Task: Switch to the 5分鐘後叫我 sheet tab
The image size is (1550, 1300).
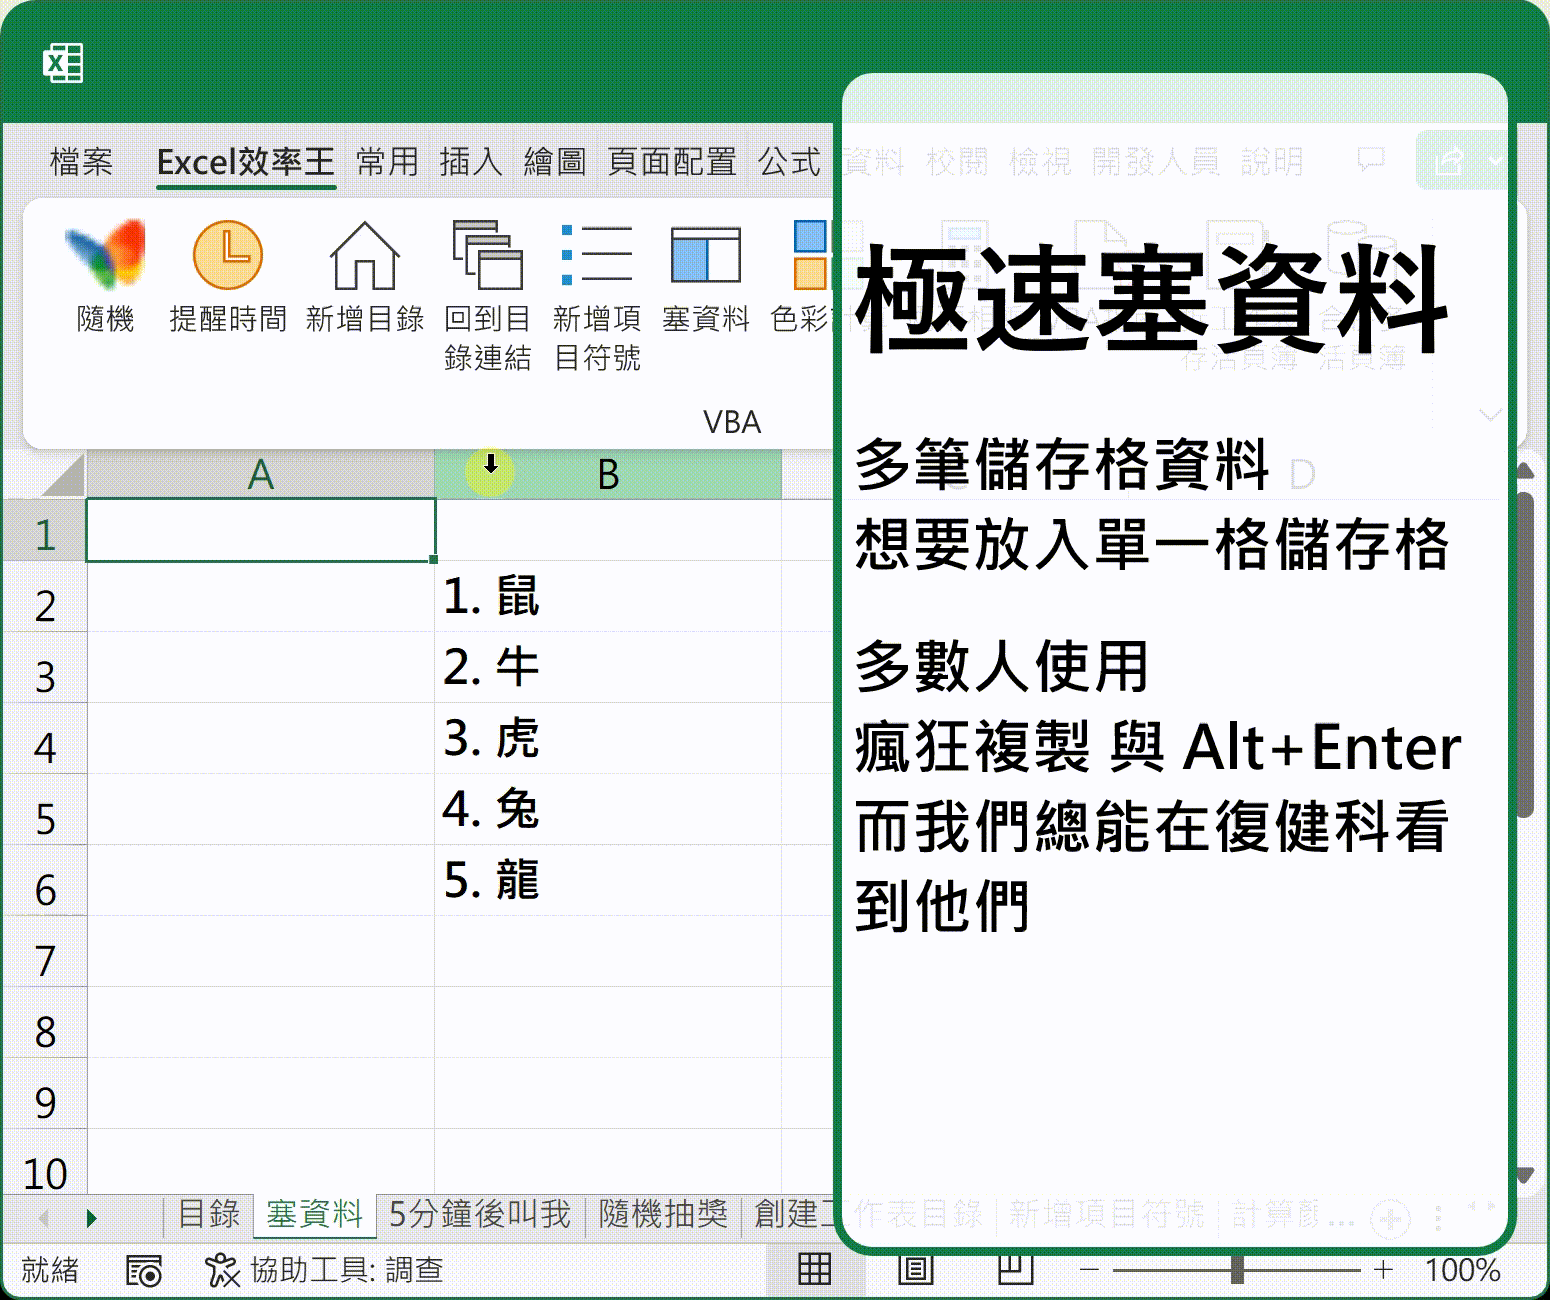Action: tap(479, 1215)
